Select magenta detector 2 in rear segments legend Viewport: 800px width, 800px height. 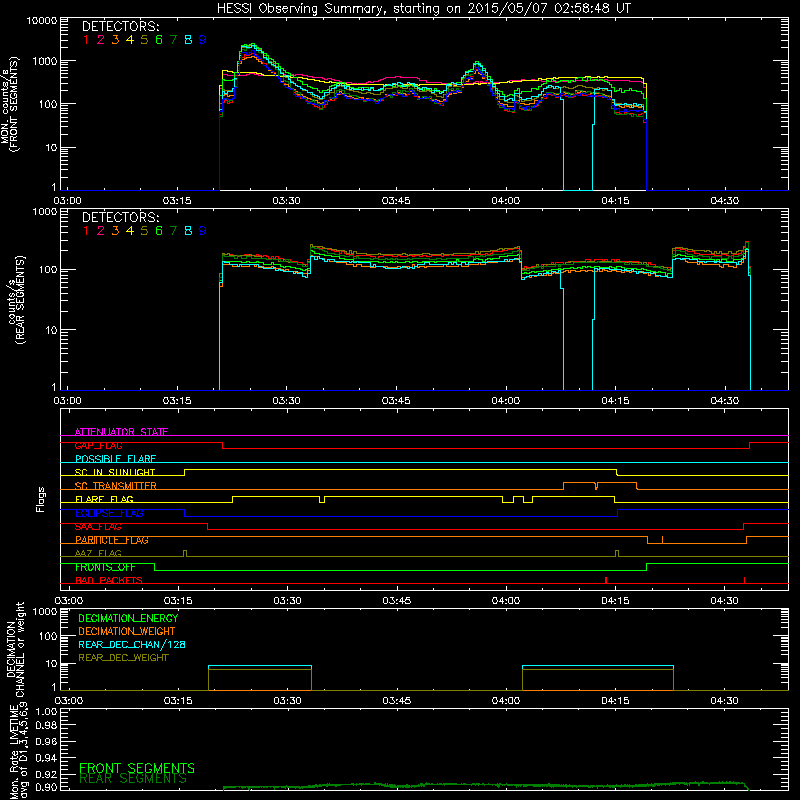pyautogui.click(x=101, y=231)
